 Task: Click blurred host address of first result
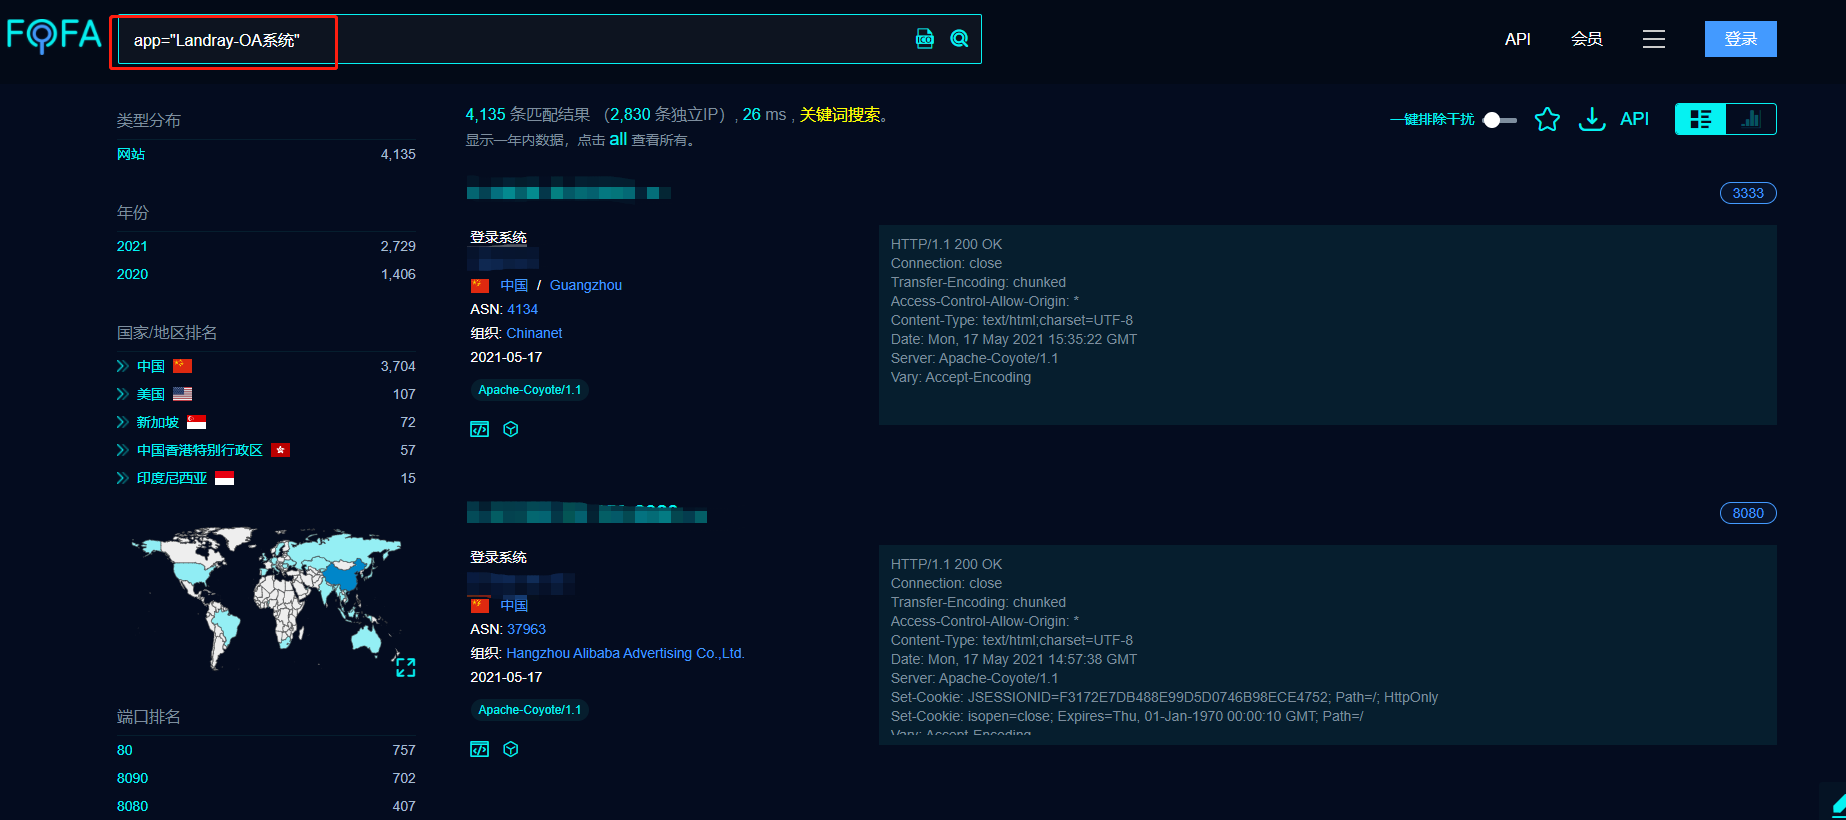(x=568, y=189)
